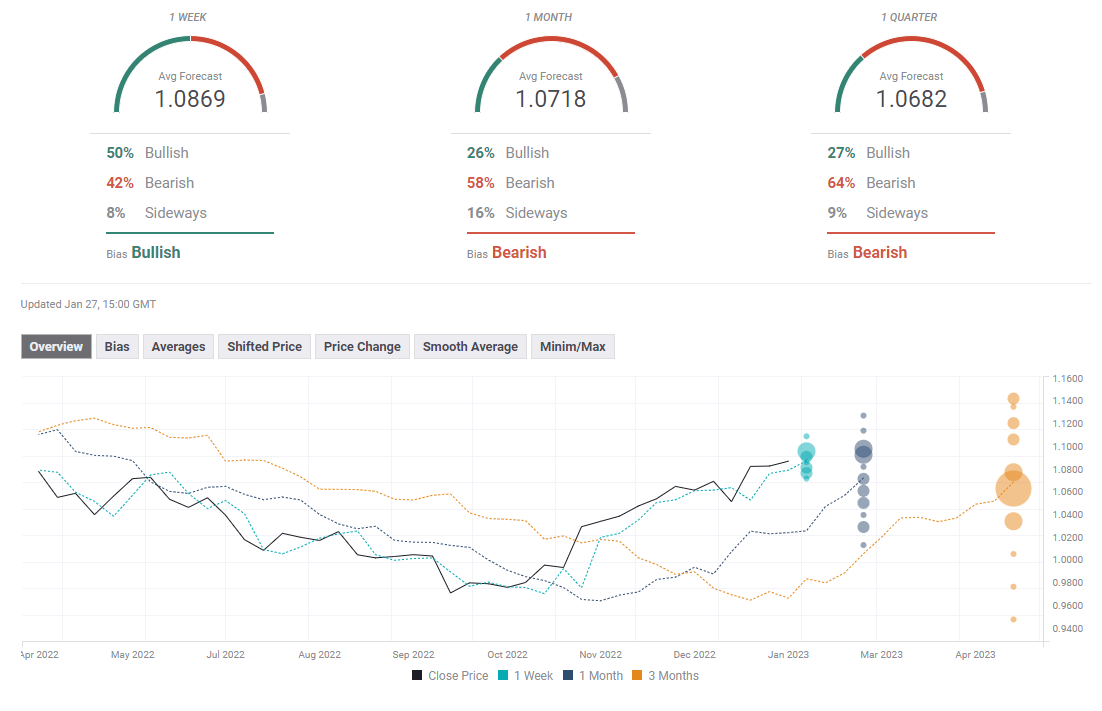Viewport: 1102px width, 711px height.
Task: Click the 1 Quarter forecast gauge
Action: (x=911, y=80)
